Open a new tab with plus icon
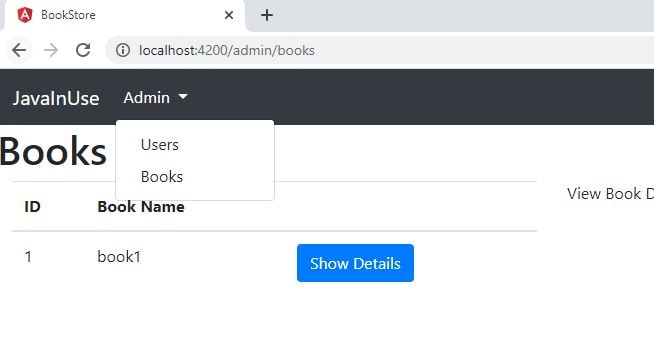The image size is (654, 361). tap(267, 15)
